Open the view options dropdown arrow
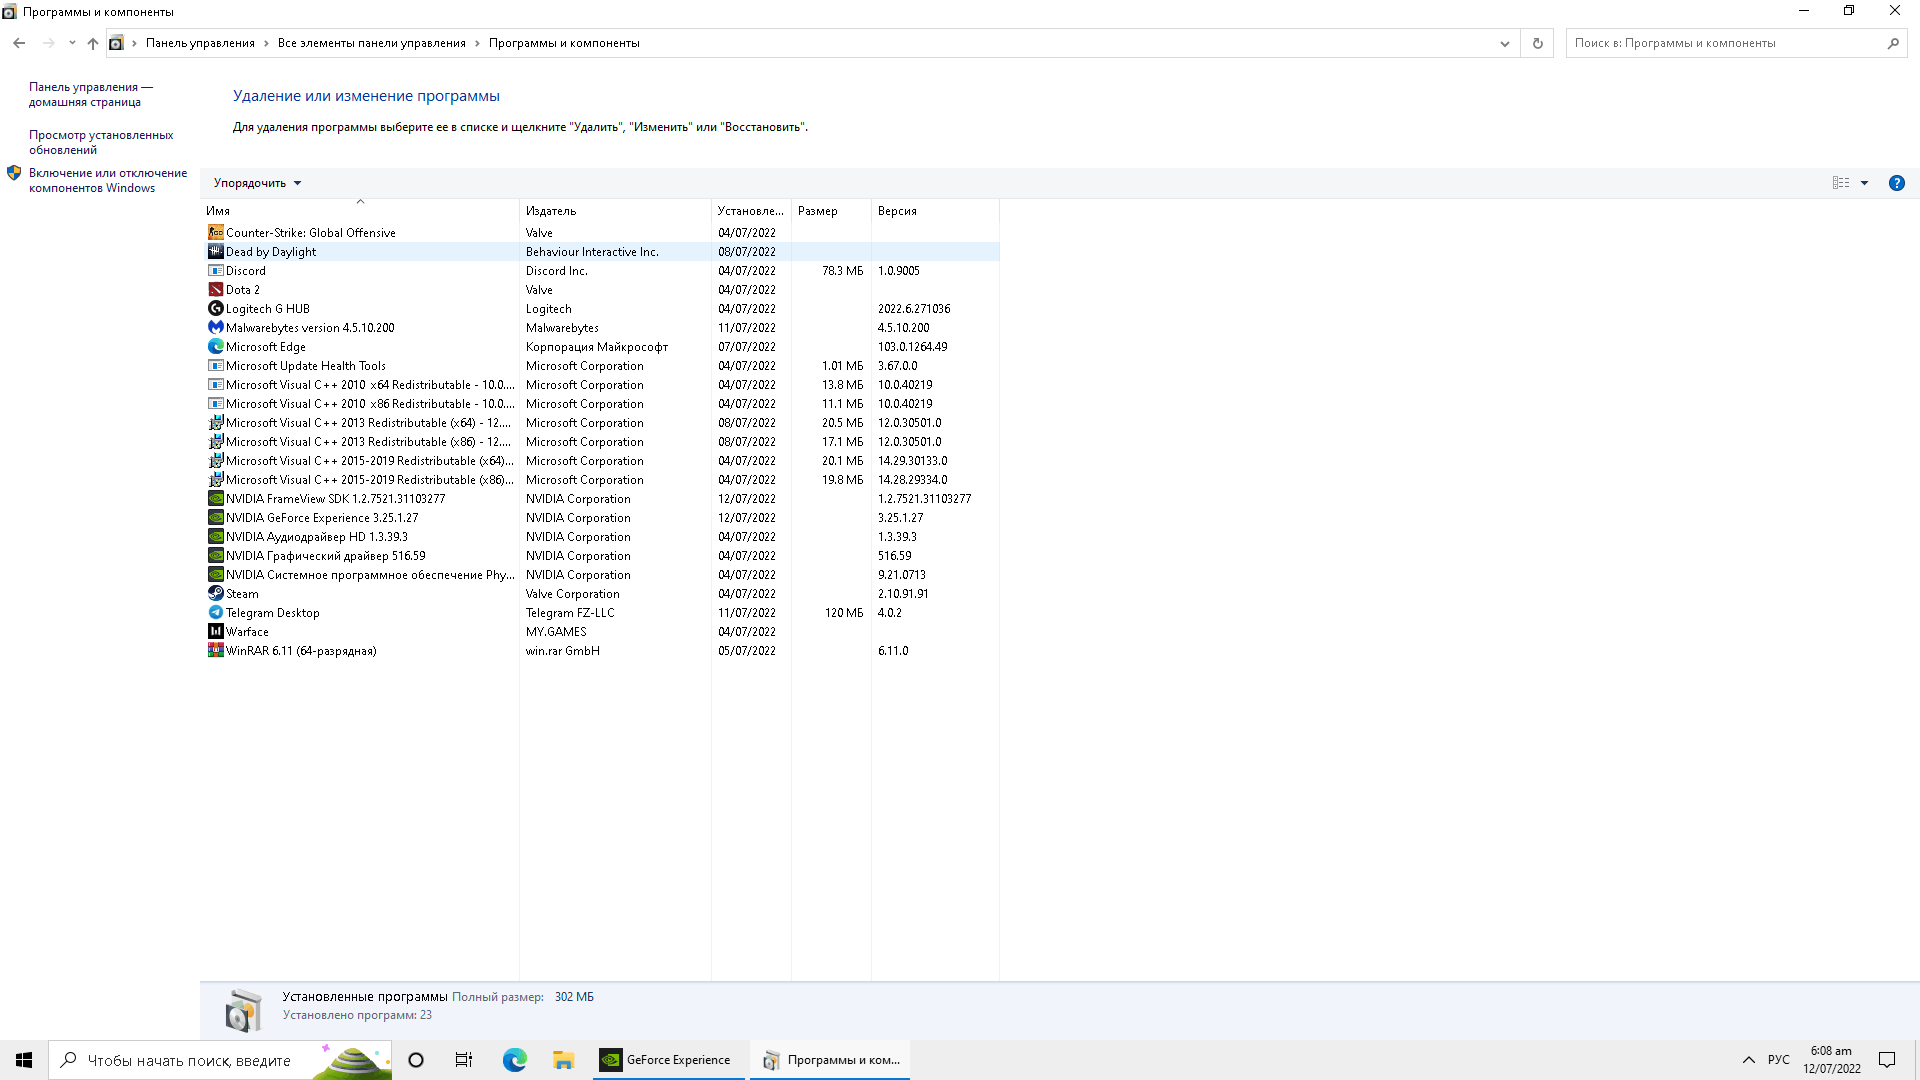 click(1864, 183)
